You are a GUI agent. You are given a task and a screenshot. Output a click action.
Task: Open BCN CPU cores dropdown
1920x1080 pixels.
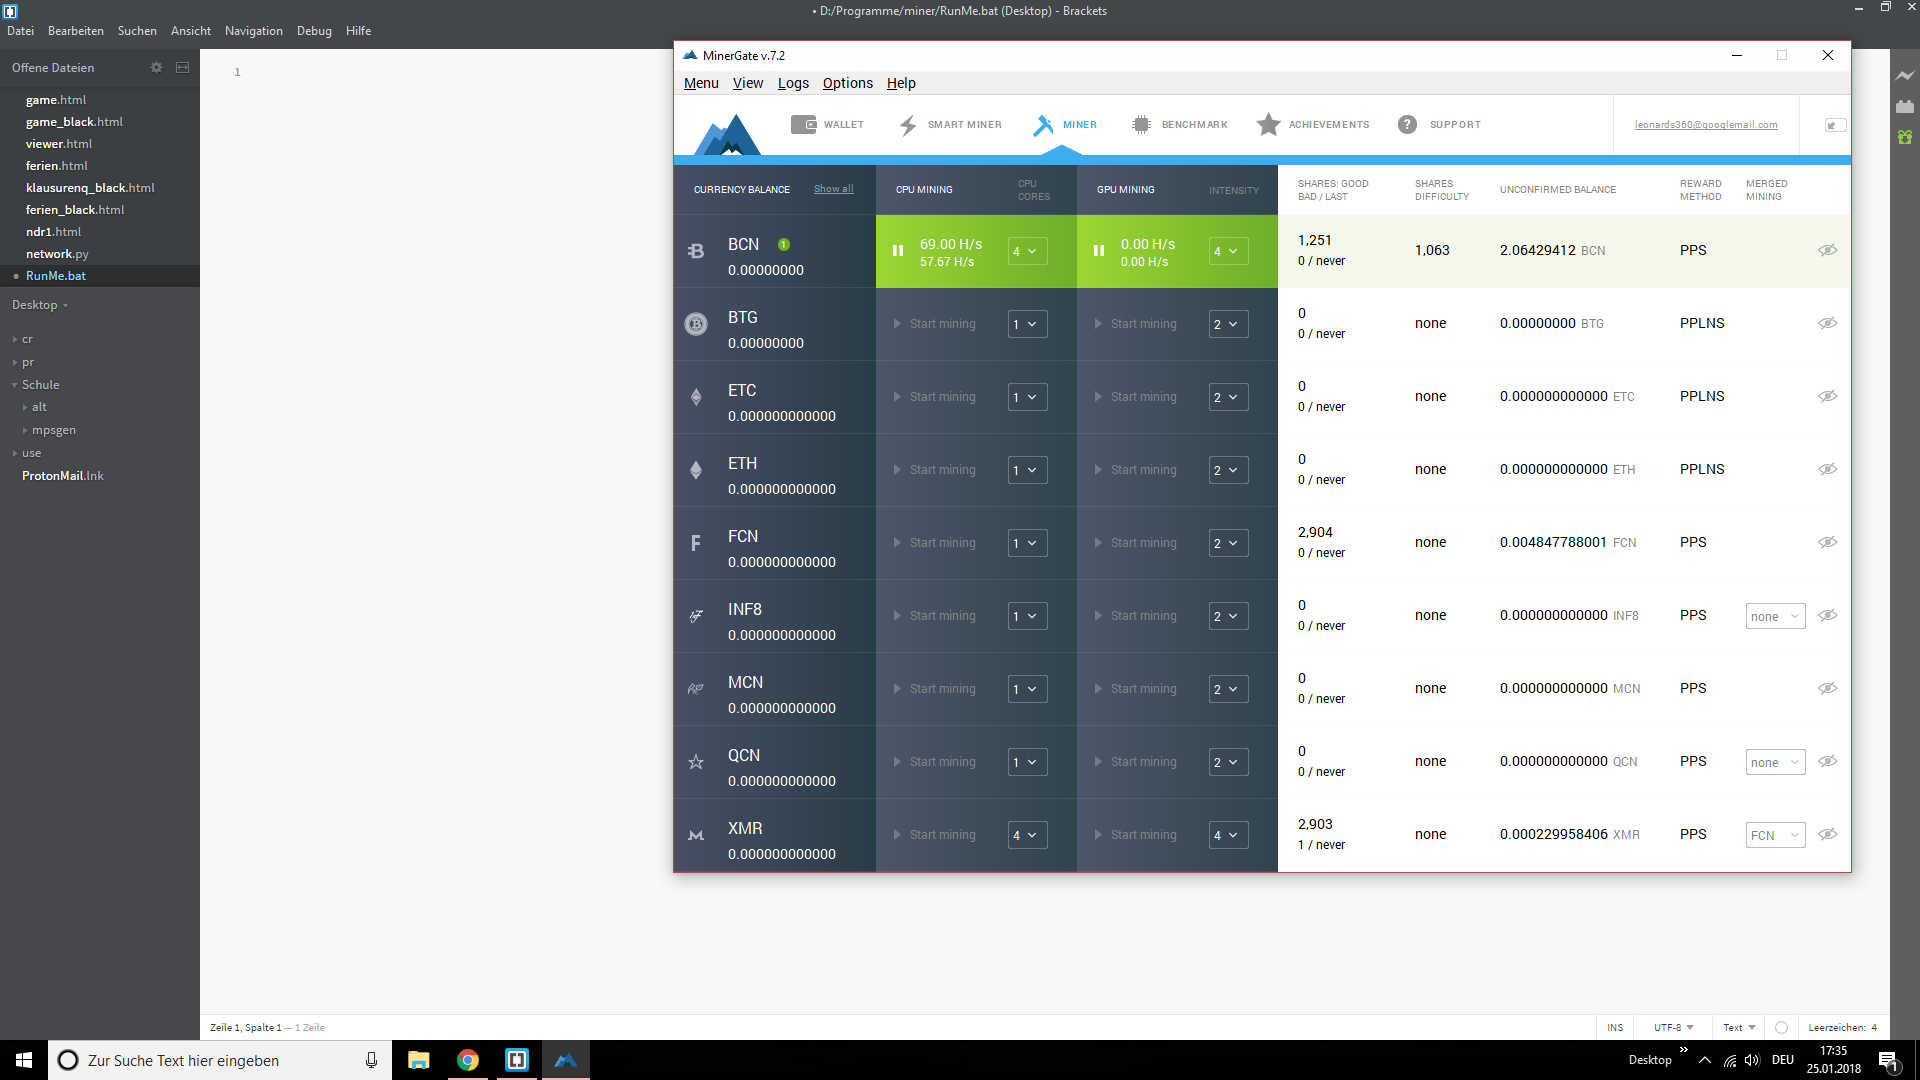pyautogui.click(x=1027, y=251)
